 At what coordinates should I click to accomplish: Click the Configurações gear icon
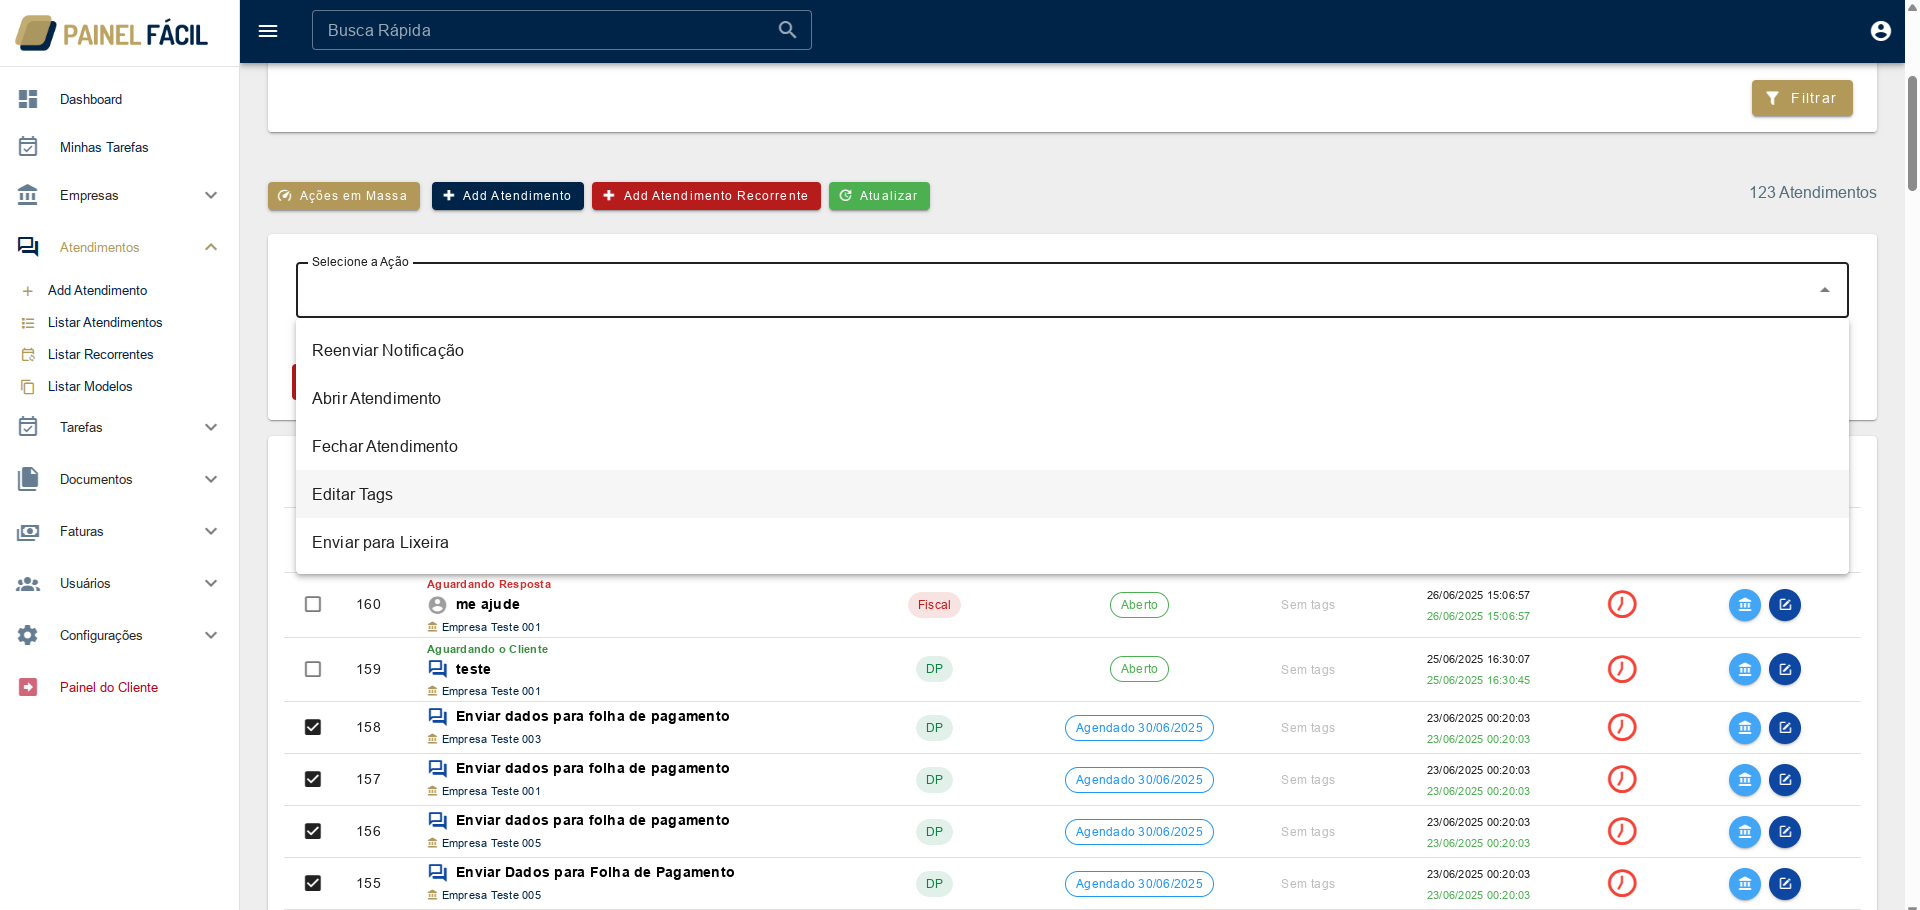(x=28, y=635)
